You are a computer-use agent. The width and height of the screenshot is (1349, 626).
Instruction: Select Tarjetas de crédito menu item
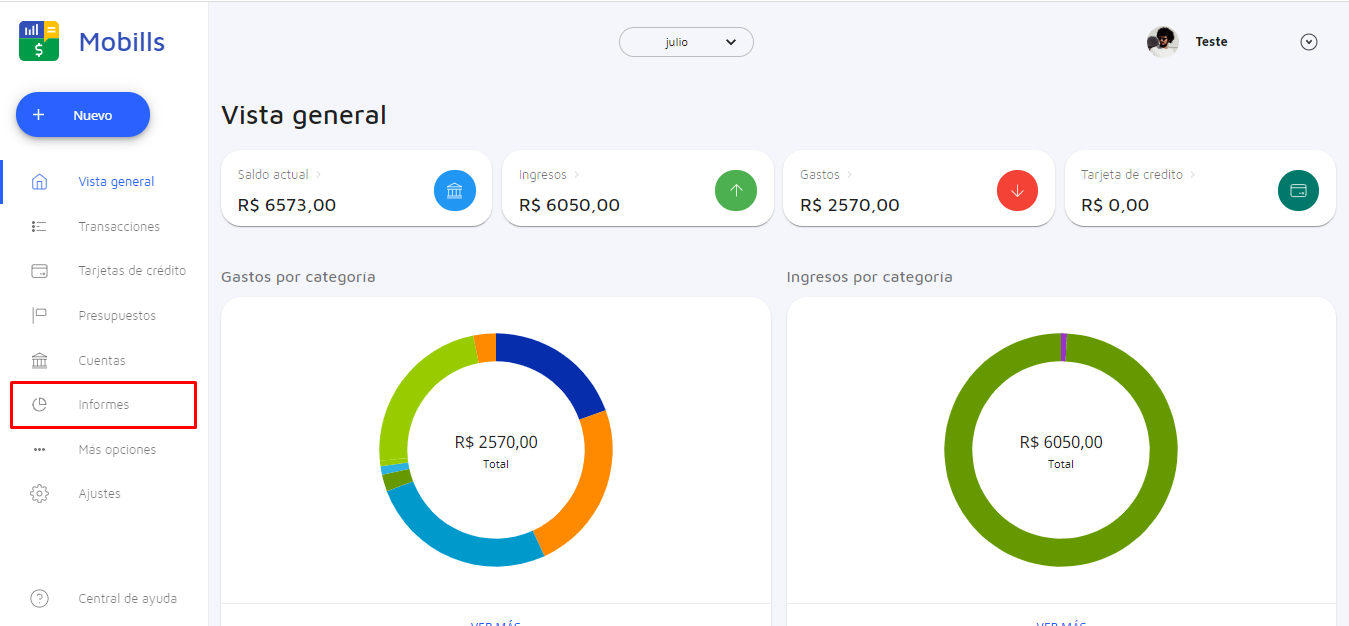[x=132, y=271]
